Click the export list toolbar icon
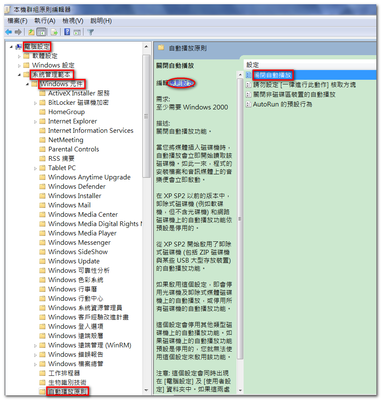Viewport: 381px width, 400px height. [54, 32]
